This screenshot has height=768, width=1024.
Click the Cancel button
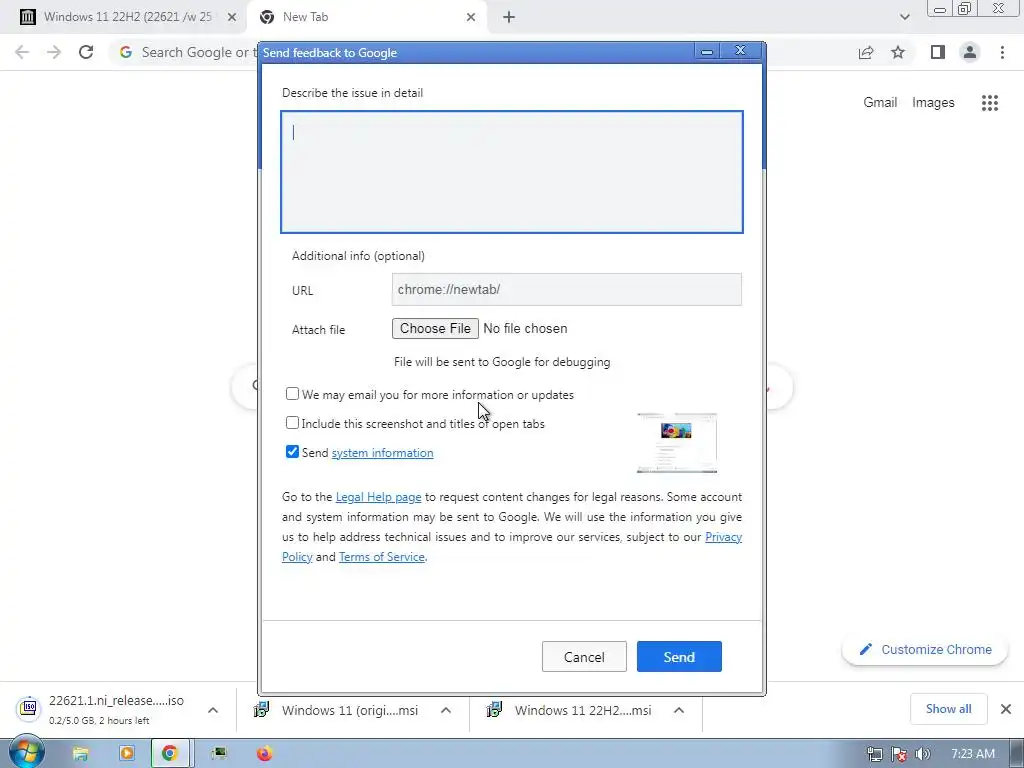point(584,656)
